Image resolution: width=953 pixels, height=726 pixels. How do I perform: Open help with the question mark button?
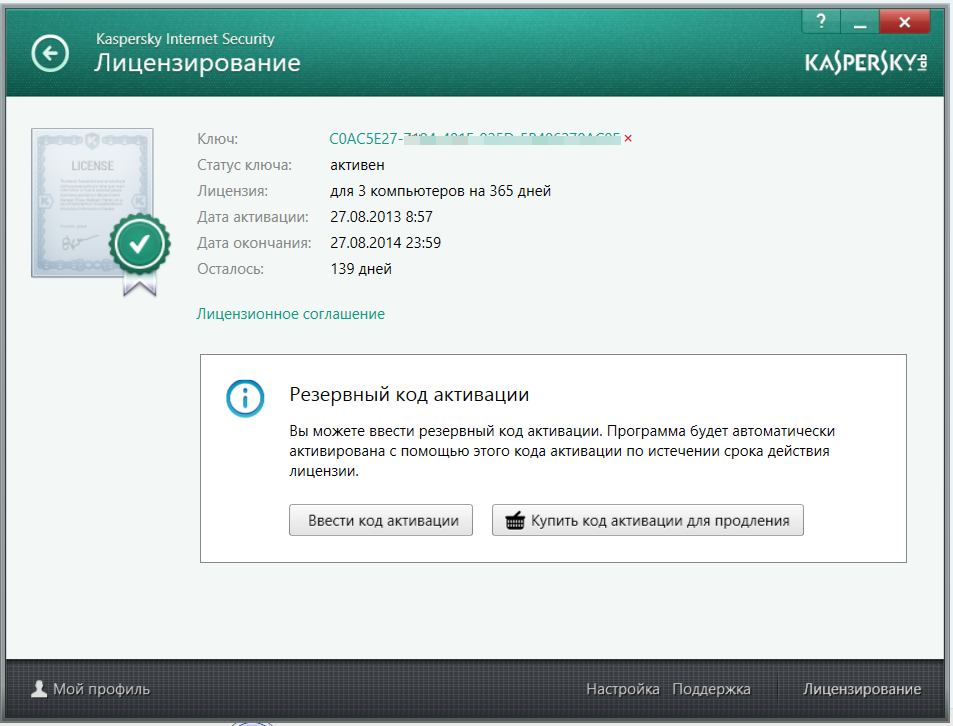(x=821, y=22)
